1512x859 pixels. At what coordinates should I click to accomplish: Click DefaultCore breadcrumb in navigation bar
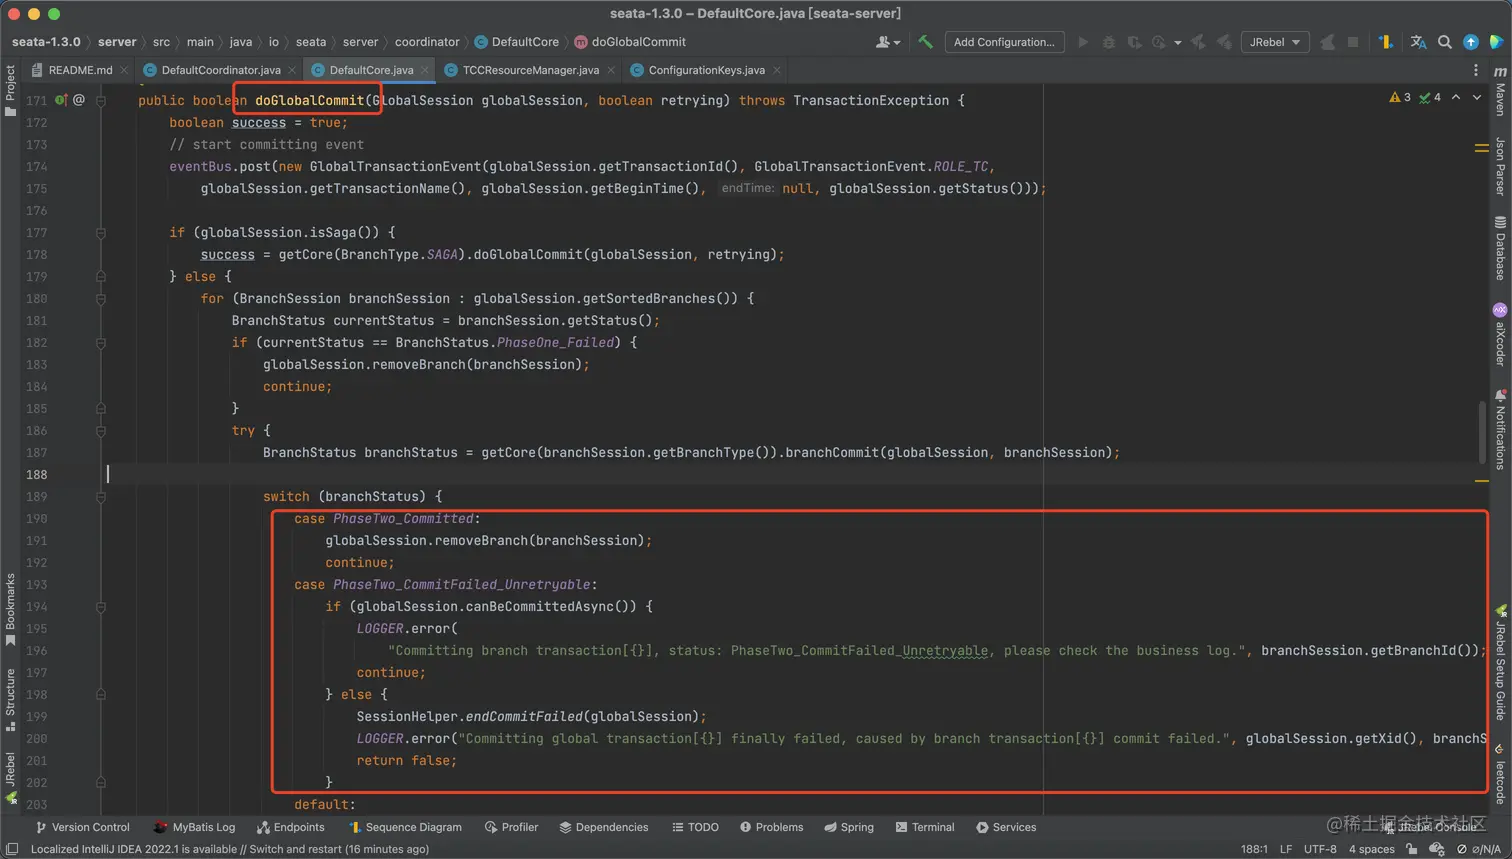517,42
